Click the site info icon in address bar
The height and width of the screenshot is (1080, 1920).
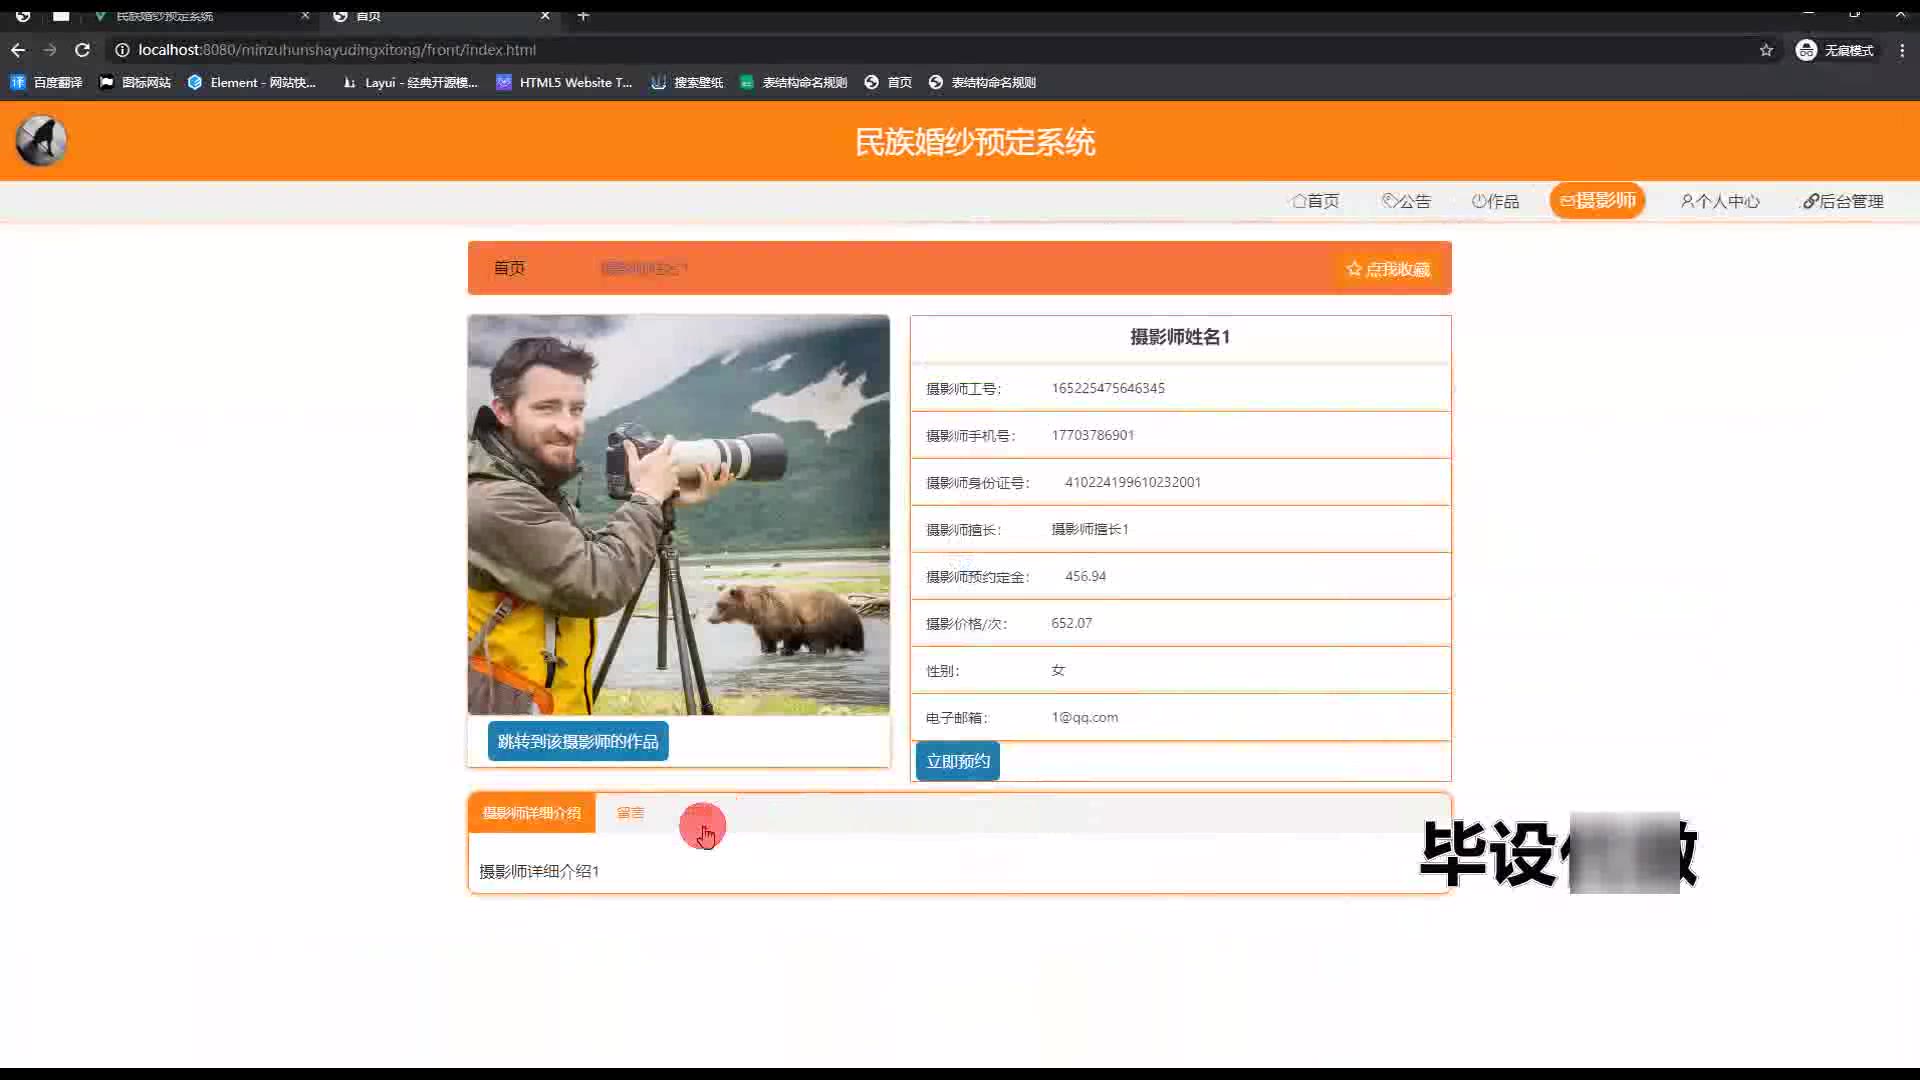(x=122, y=50)
